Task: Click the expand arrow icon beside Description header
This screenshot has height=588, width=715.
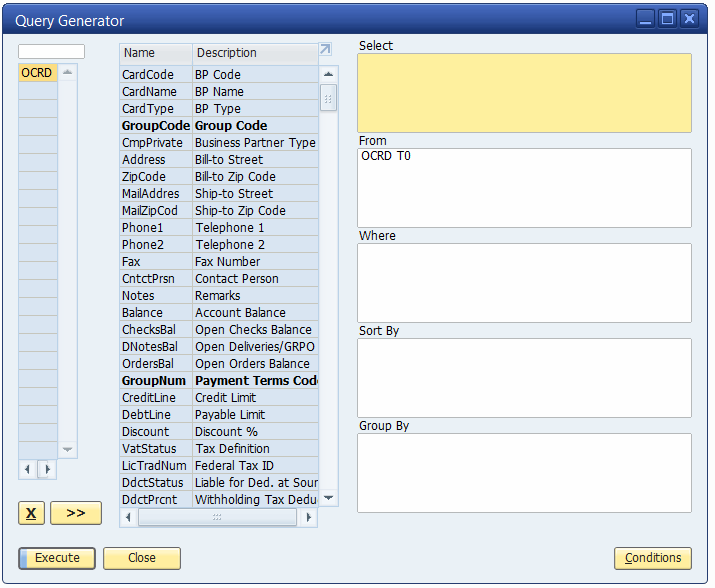Action: point(325,49)
